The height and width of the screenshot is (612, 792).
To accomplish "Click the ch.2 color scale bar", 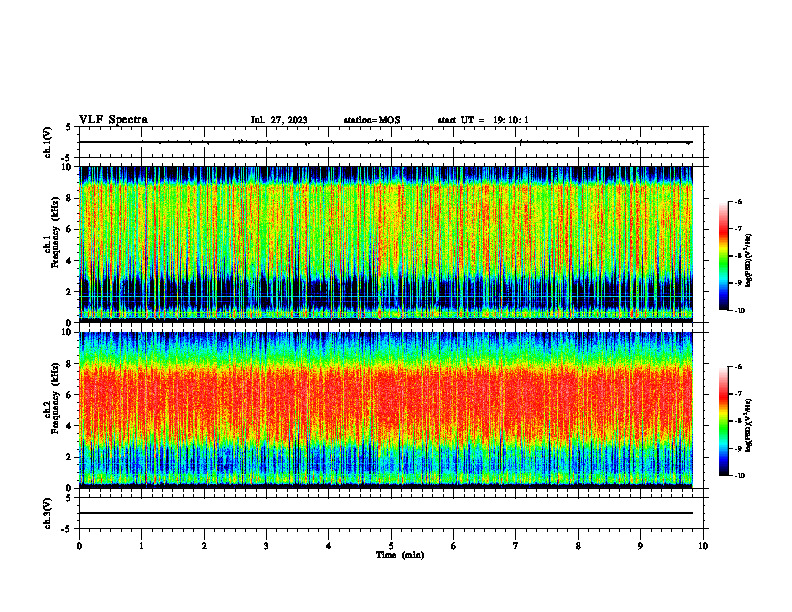I will pyautogui.click(x=723, y=421).
